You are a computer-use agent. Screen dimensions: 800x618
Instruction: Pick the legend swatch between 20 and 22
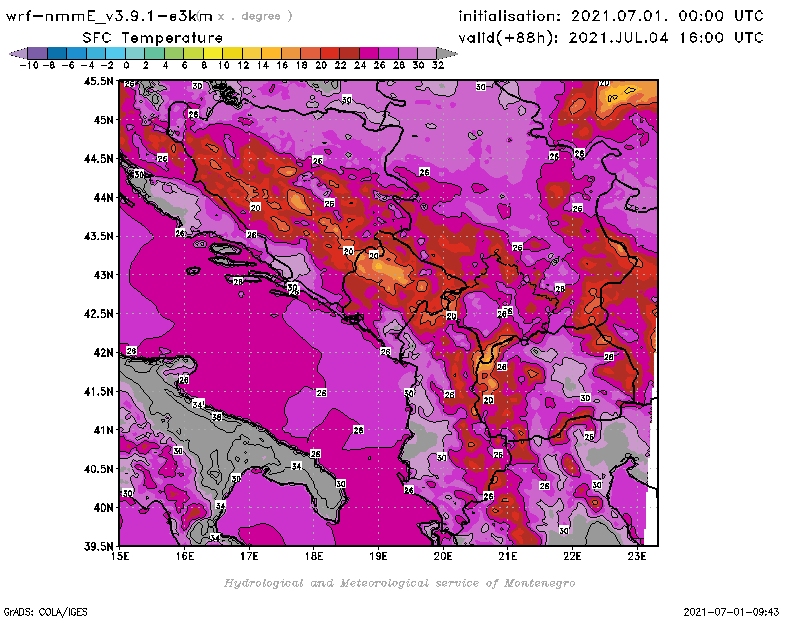tap(329, 53)
